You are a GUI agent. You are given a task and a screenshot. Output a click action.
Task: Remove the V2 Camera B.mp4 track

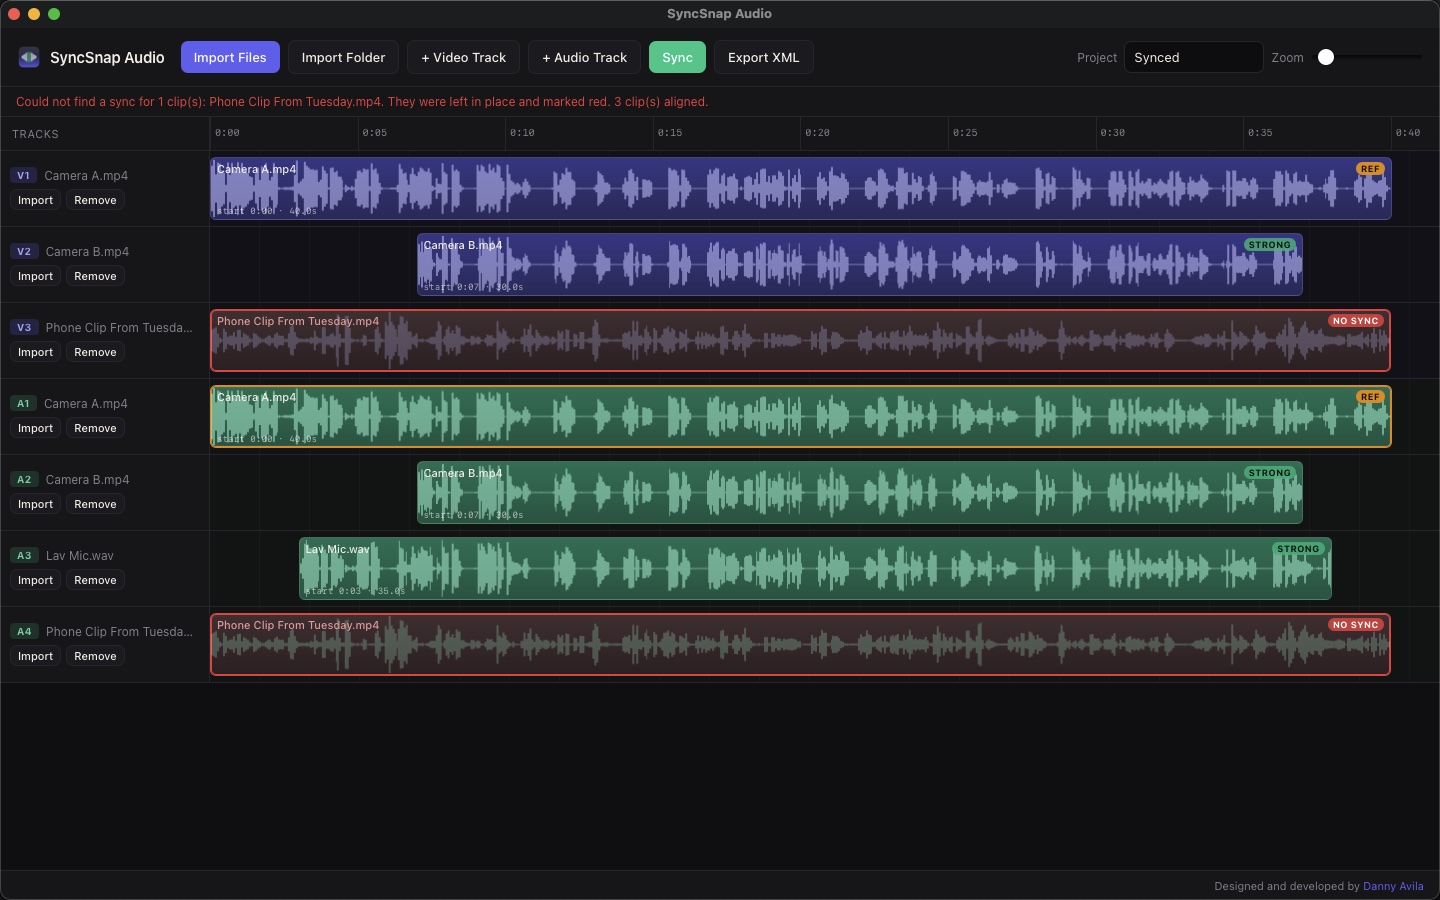tap(95, 277)
